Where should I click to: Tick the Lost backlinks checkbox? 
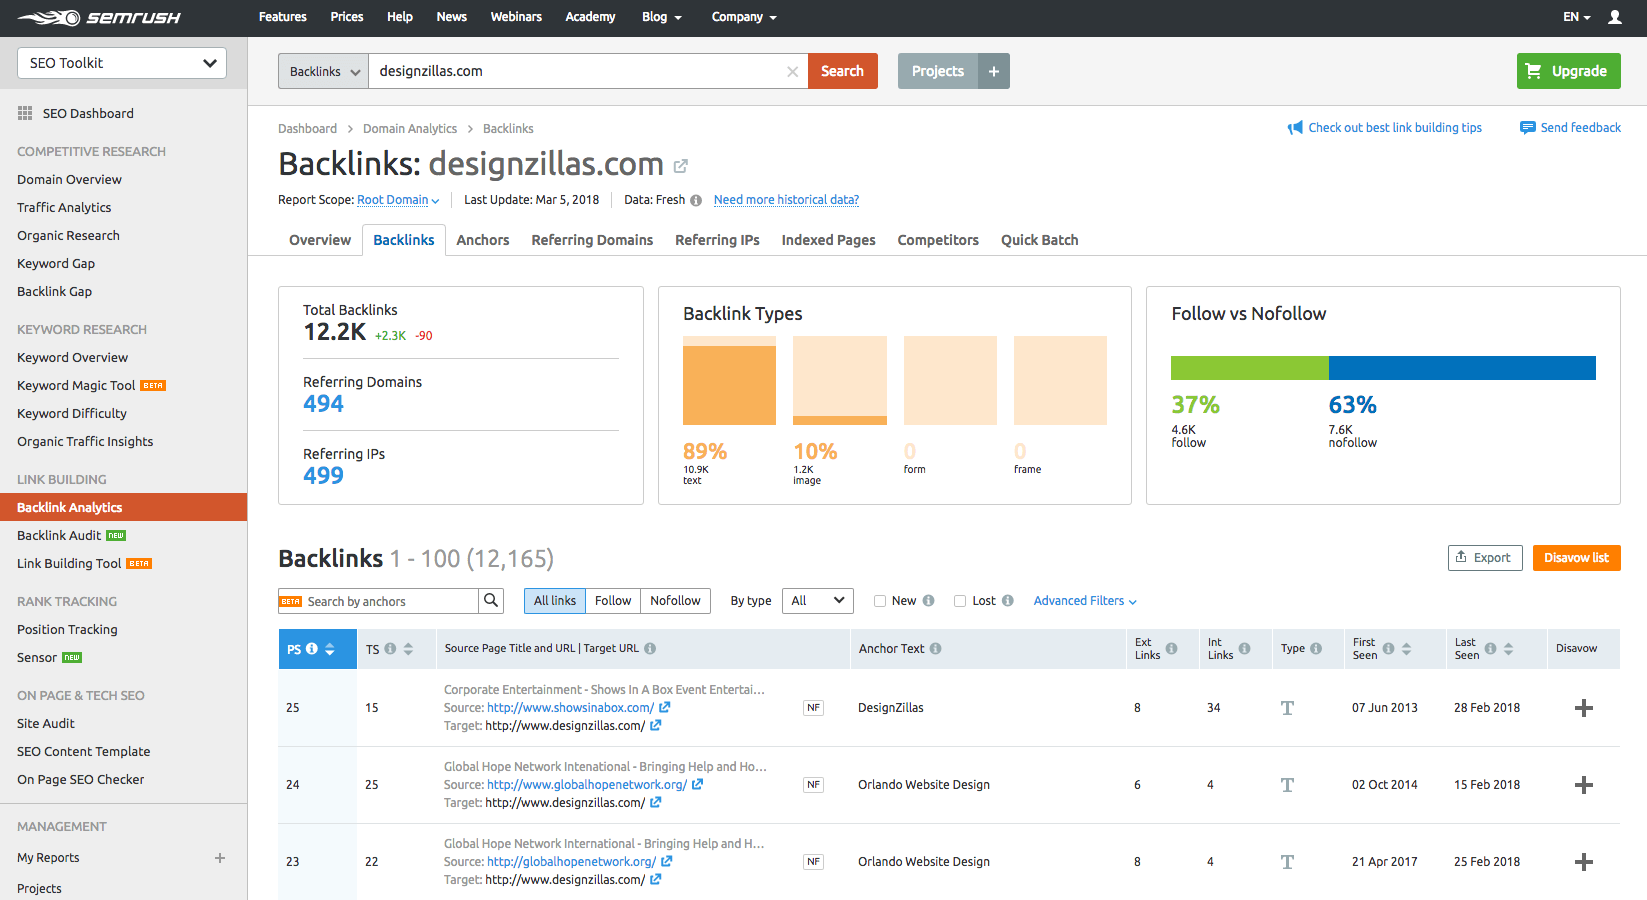[960, 601]
